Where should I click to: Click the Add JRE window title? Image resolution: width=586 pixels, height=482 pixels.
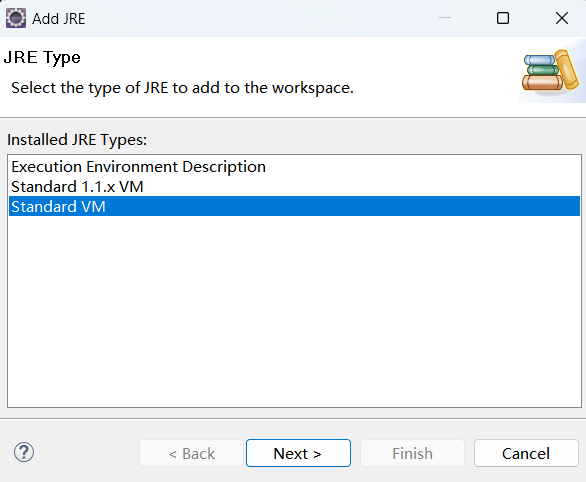59,19
